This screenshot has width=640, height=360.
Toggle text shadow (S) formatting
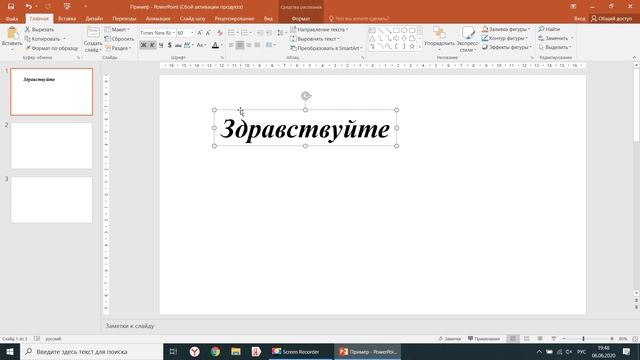pos(169,45)
